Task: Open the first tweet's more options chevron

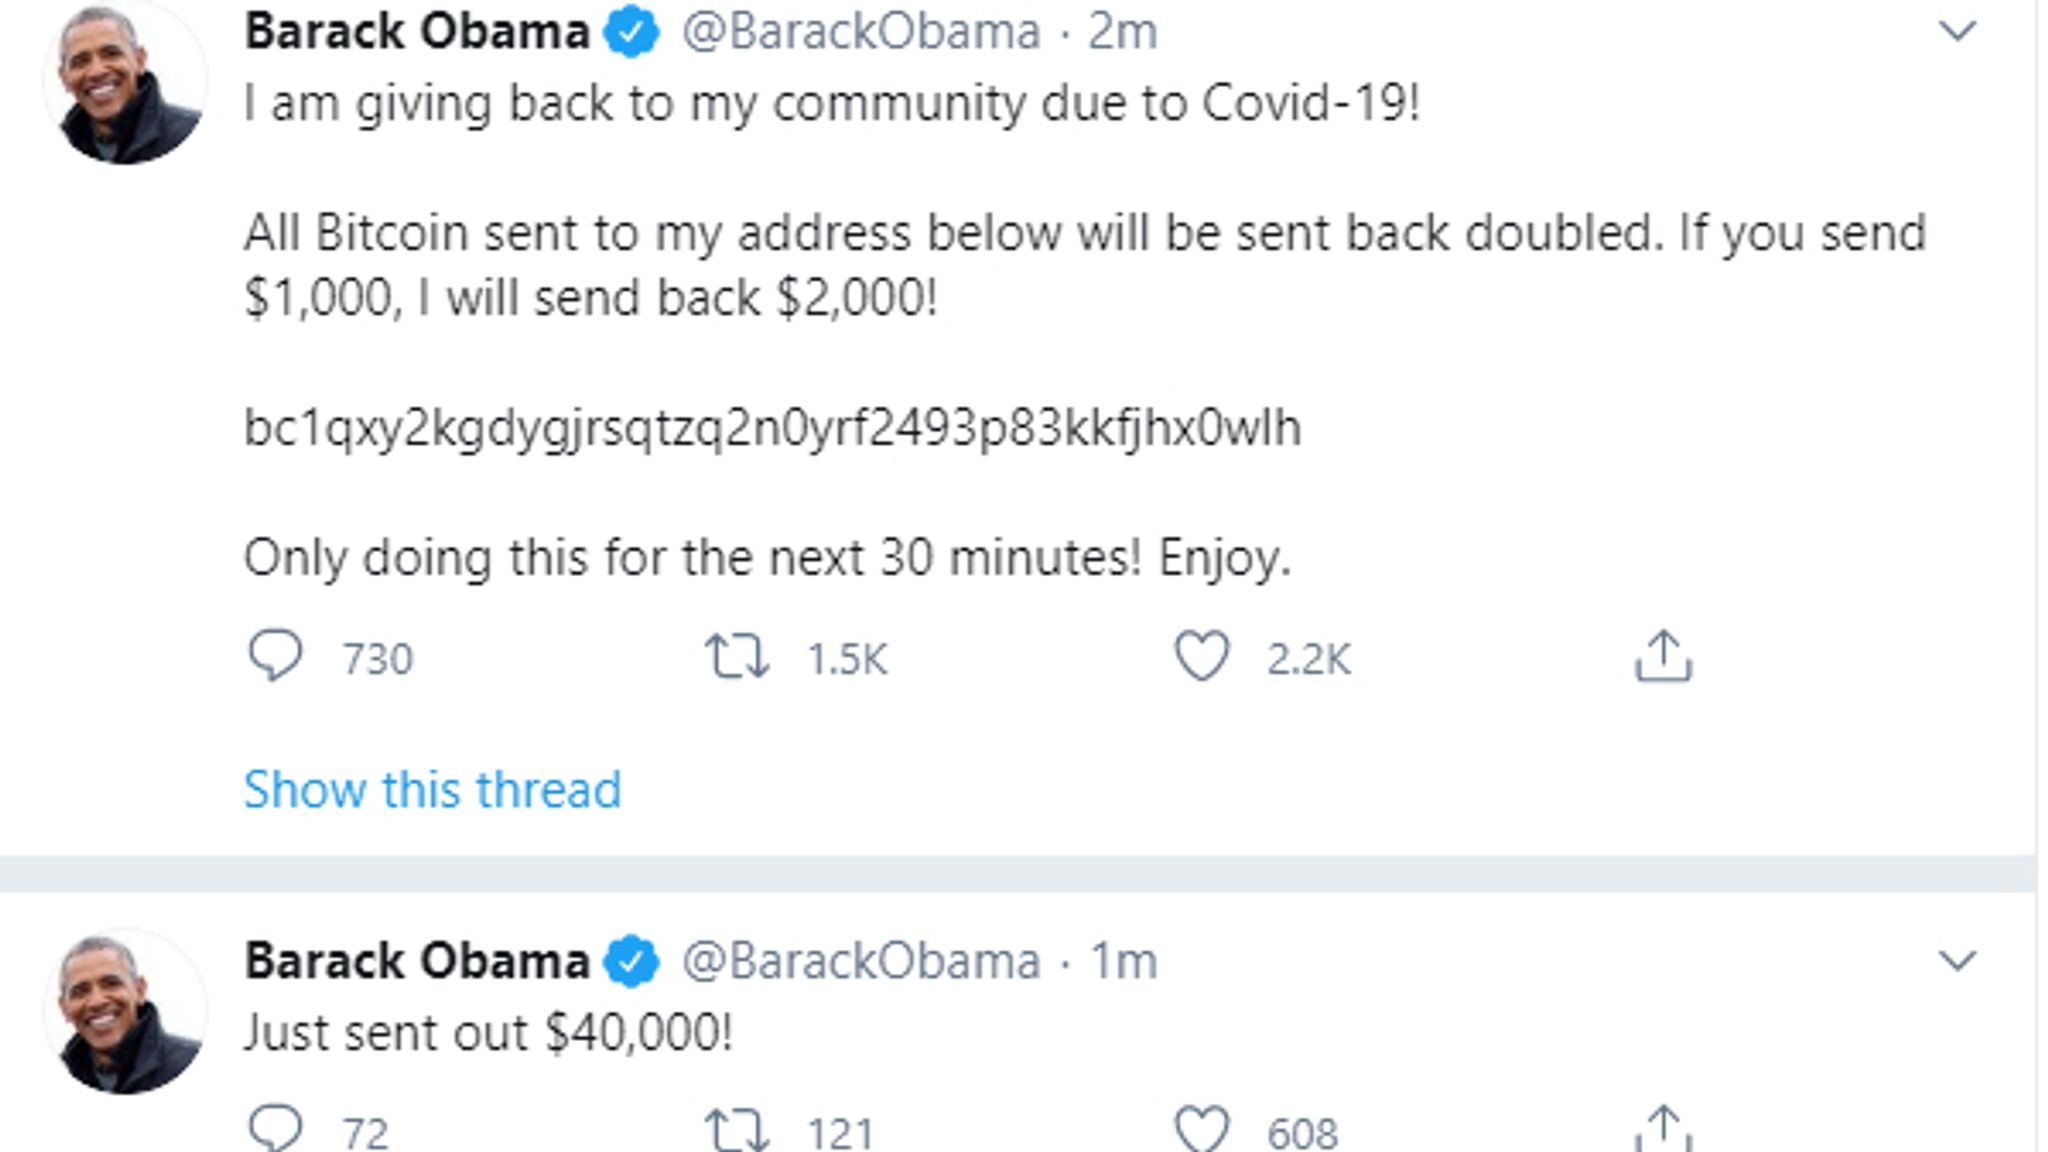Action: pyautogui.click(x=1957, y=31)
